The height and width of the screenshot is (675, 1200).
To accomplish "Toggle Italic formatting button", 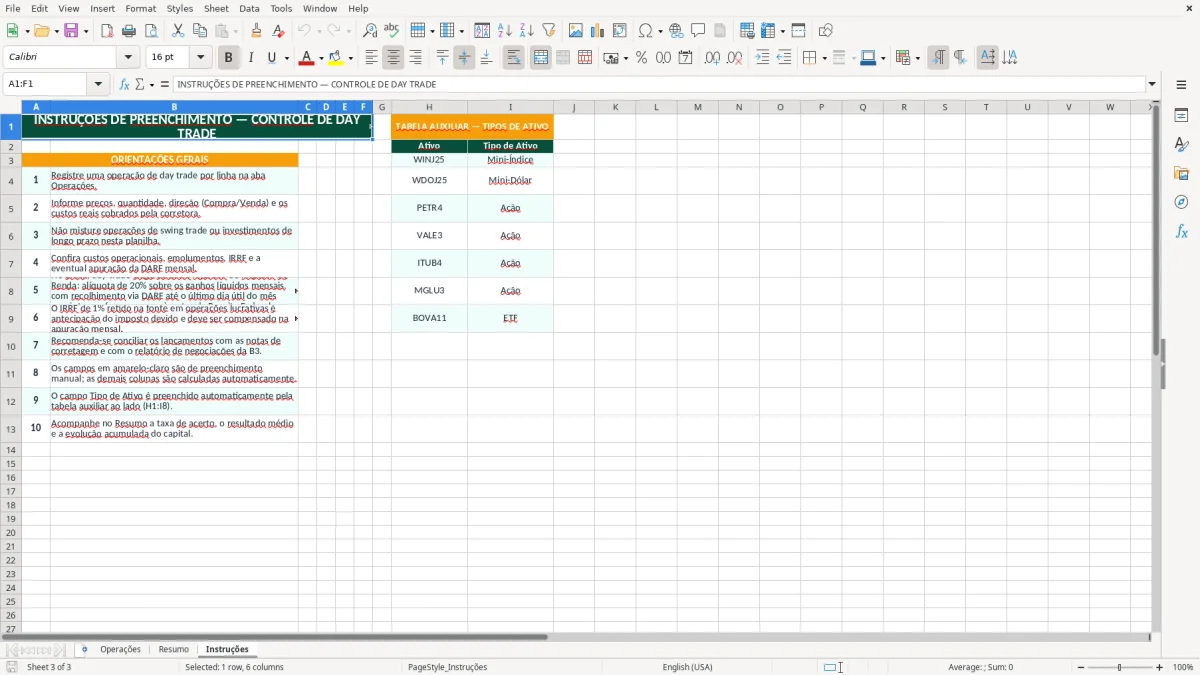I will tap(250, 58).
